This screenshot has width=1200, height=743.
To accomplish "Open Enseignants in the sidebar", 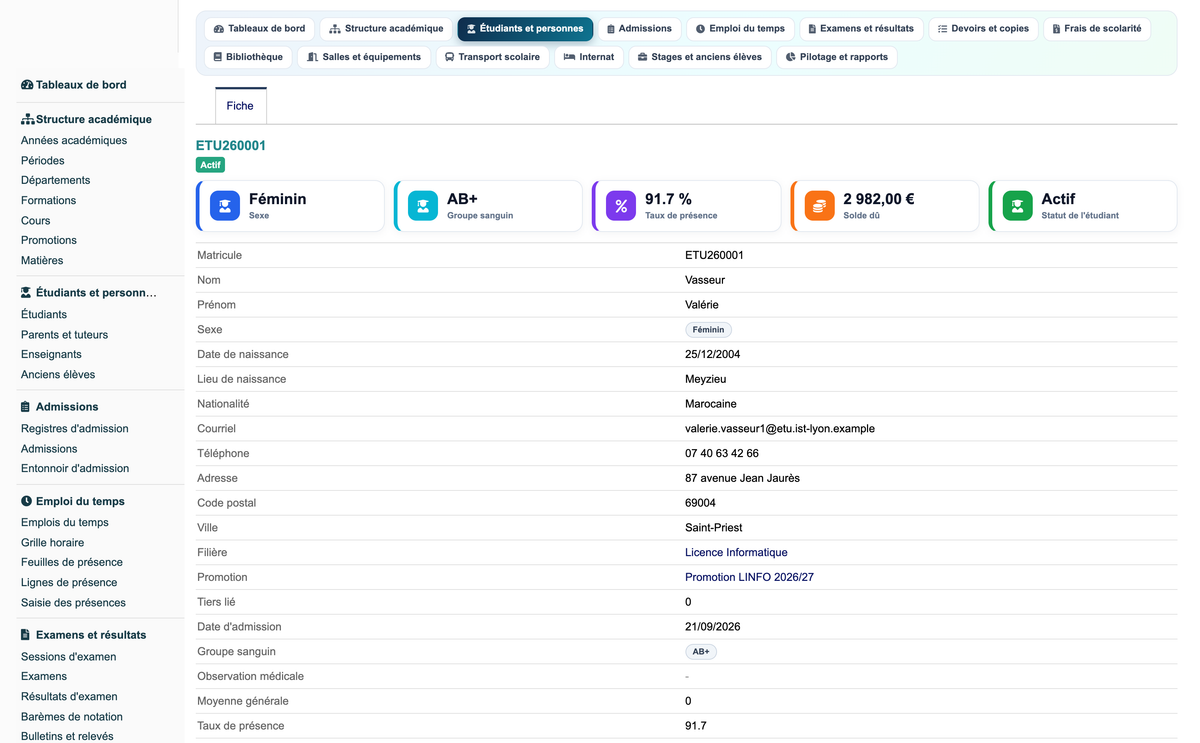I will coord(52,355).
